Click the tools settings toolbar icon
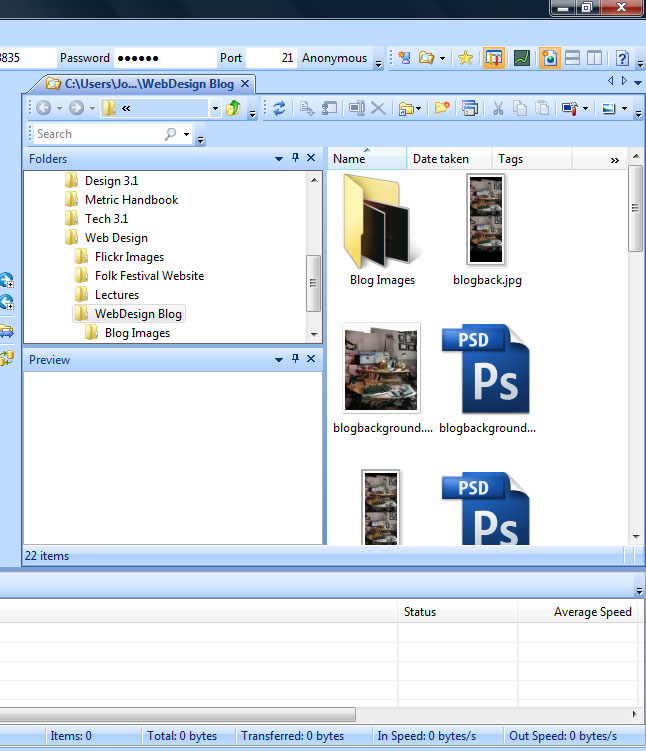This screenshot has height=751, width=646. point(570,108)
